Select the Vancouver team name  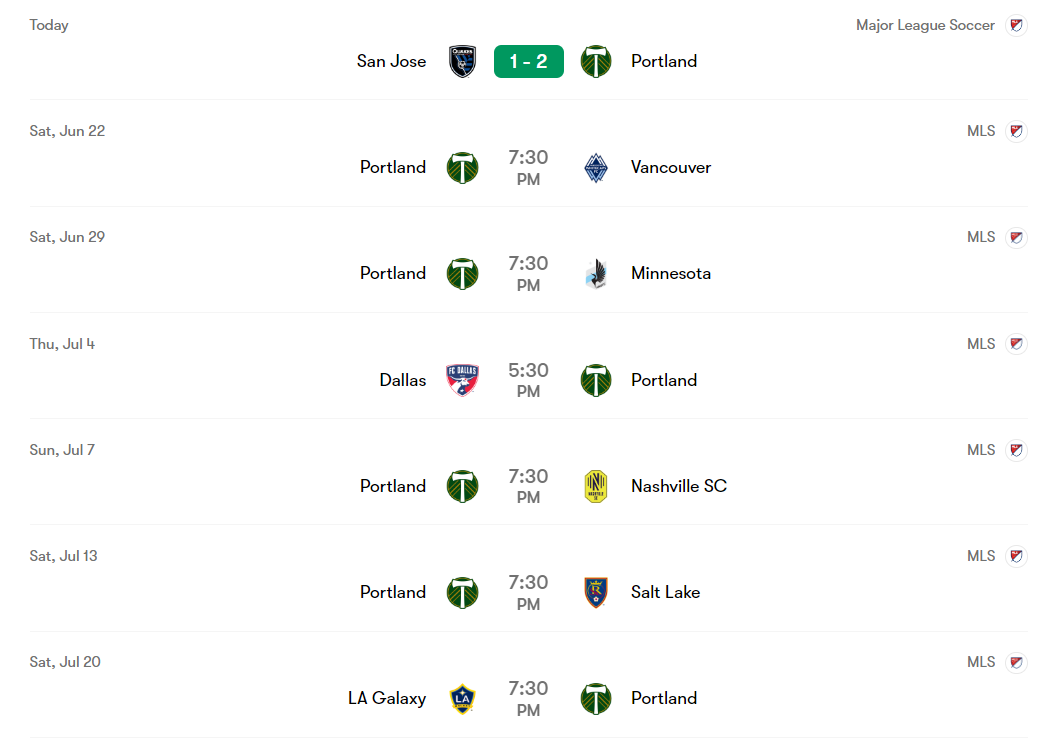pos(671,167)
